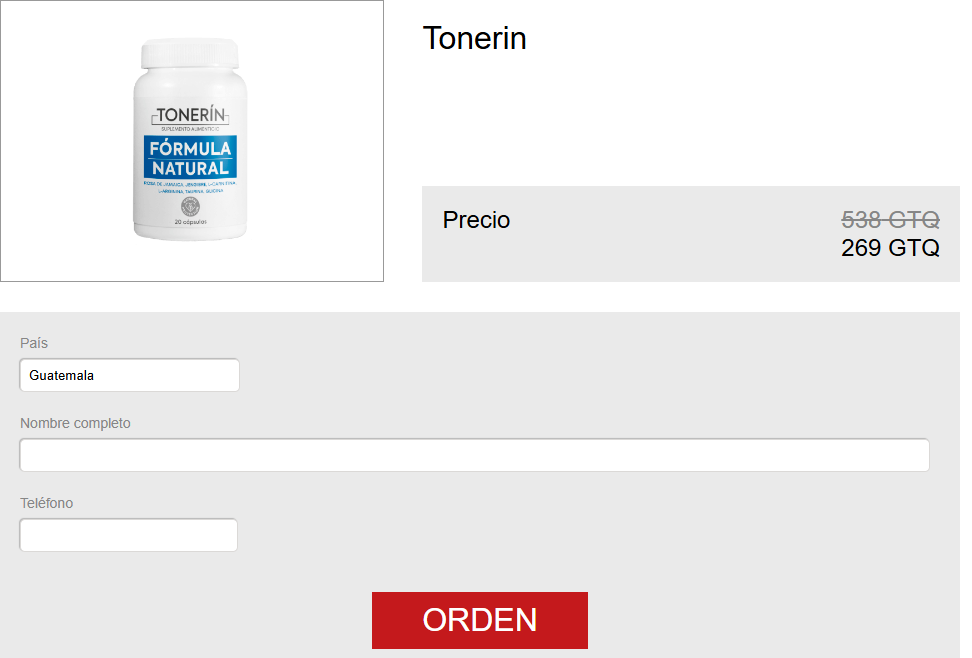972x658 pixels.
Task: Click the País field label
Action: point(33,343)
